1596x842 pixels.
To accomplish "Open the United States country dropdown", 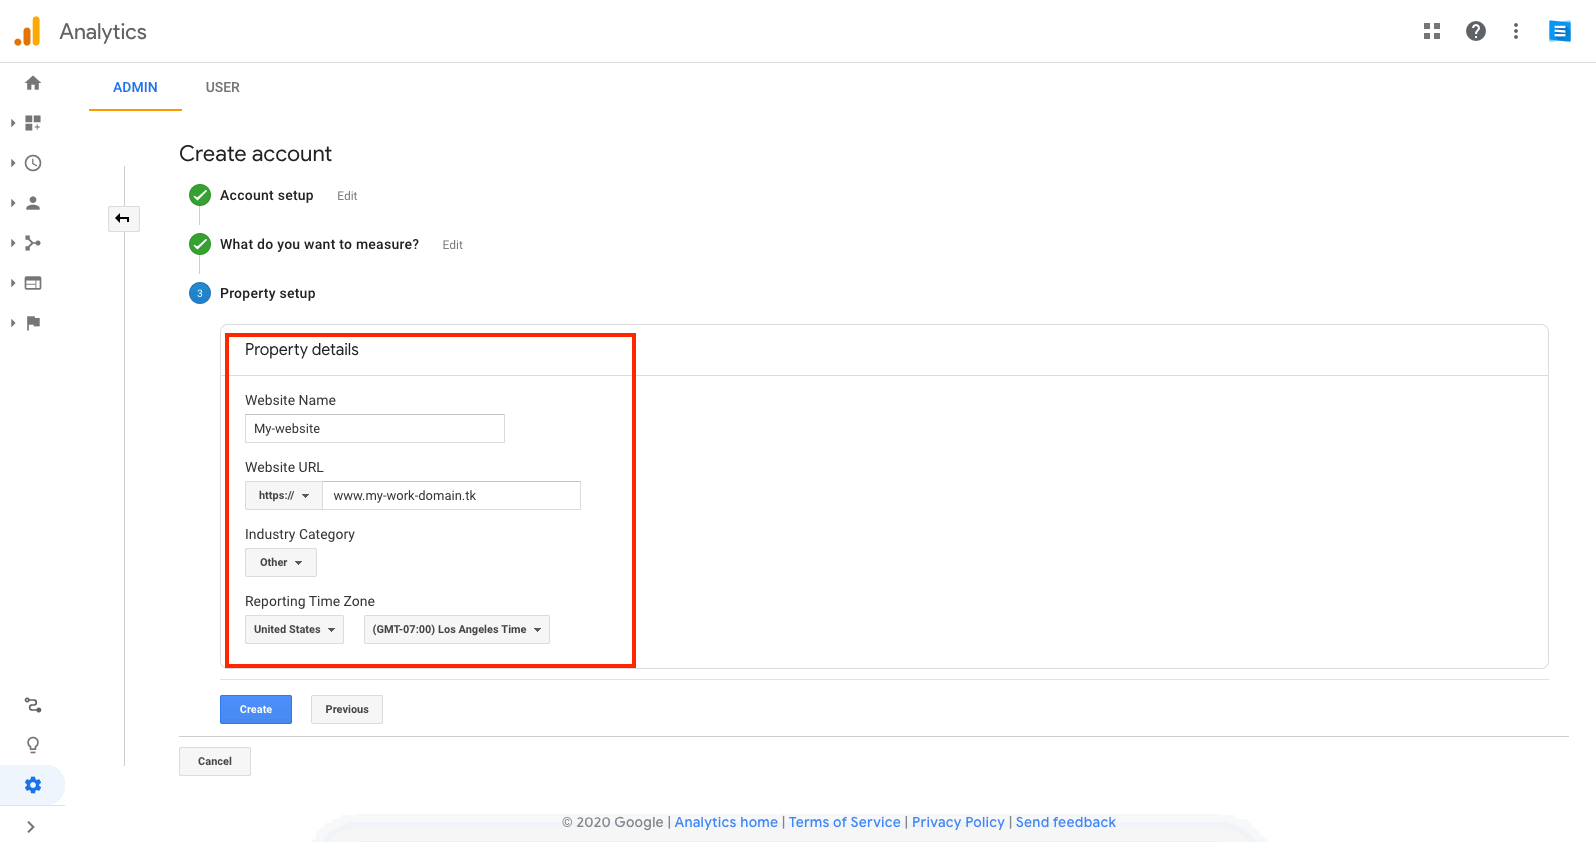I will pyautogui.click(x=294, y=630).
